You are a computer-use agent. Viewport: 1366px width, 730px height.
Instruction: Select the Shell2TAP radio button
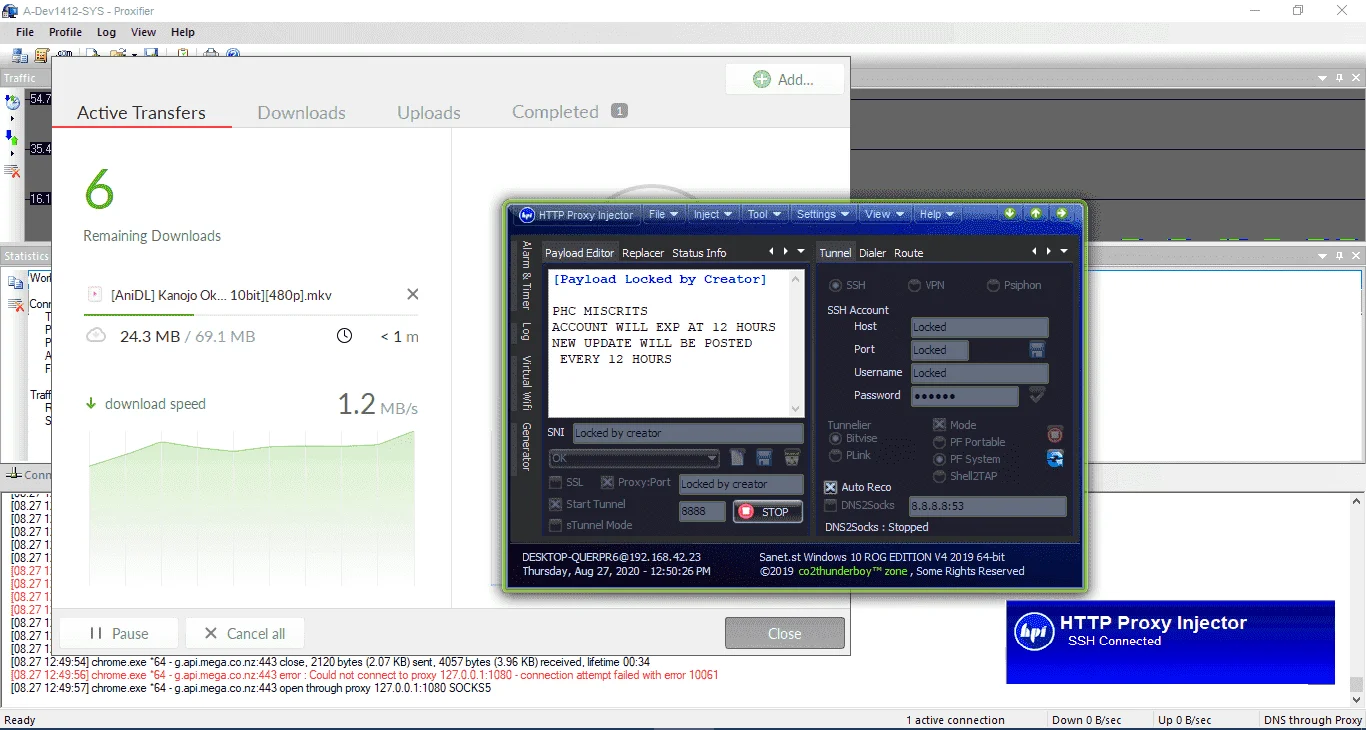(939, 476)
